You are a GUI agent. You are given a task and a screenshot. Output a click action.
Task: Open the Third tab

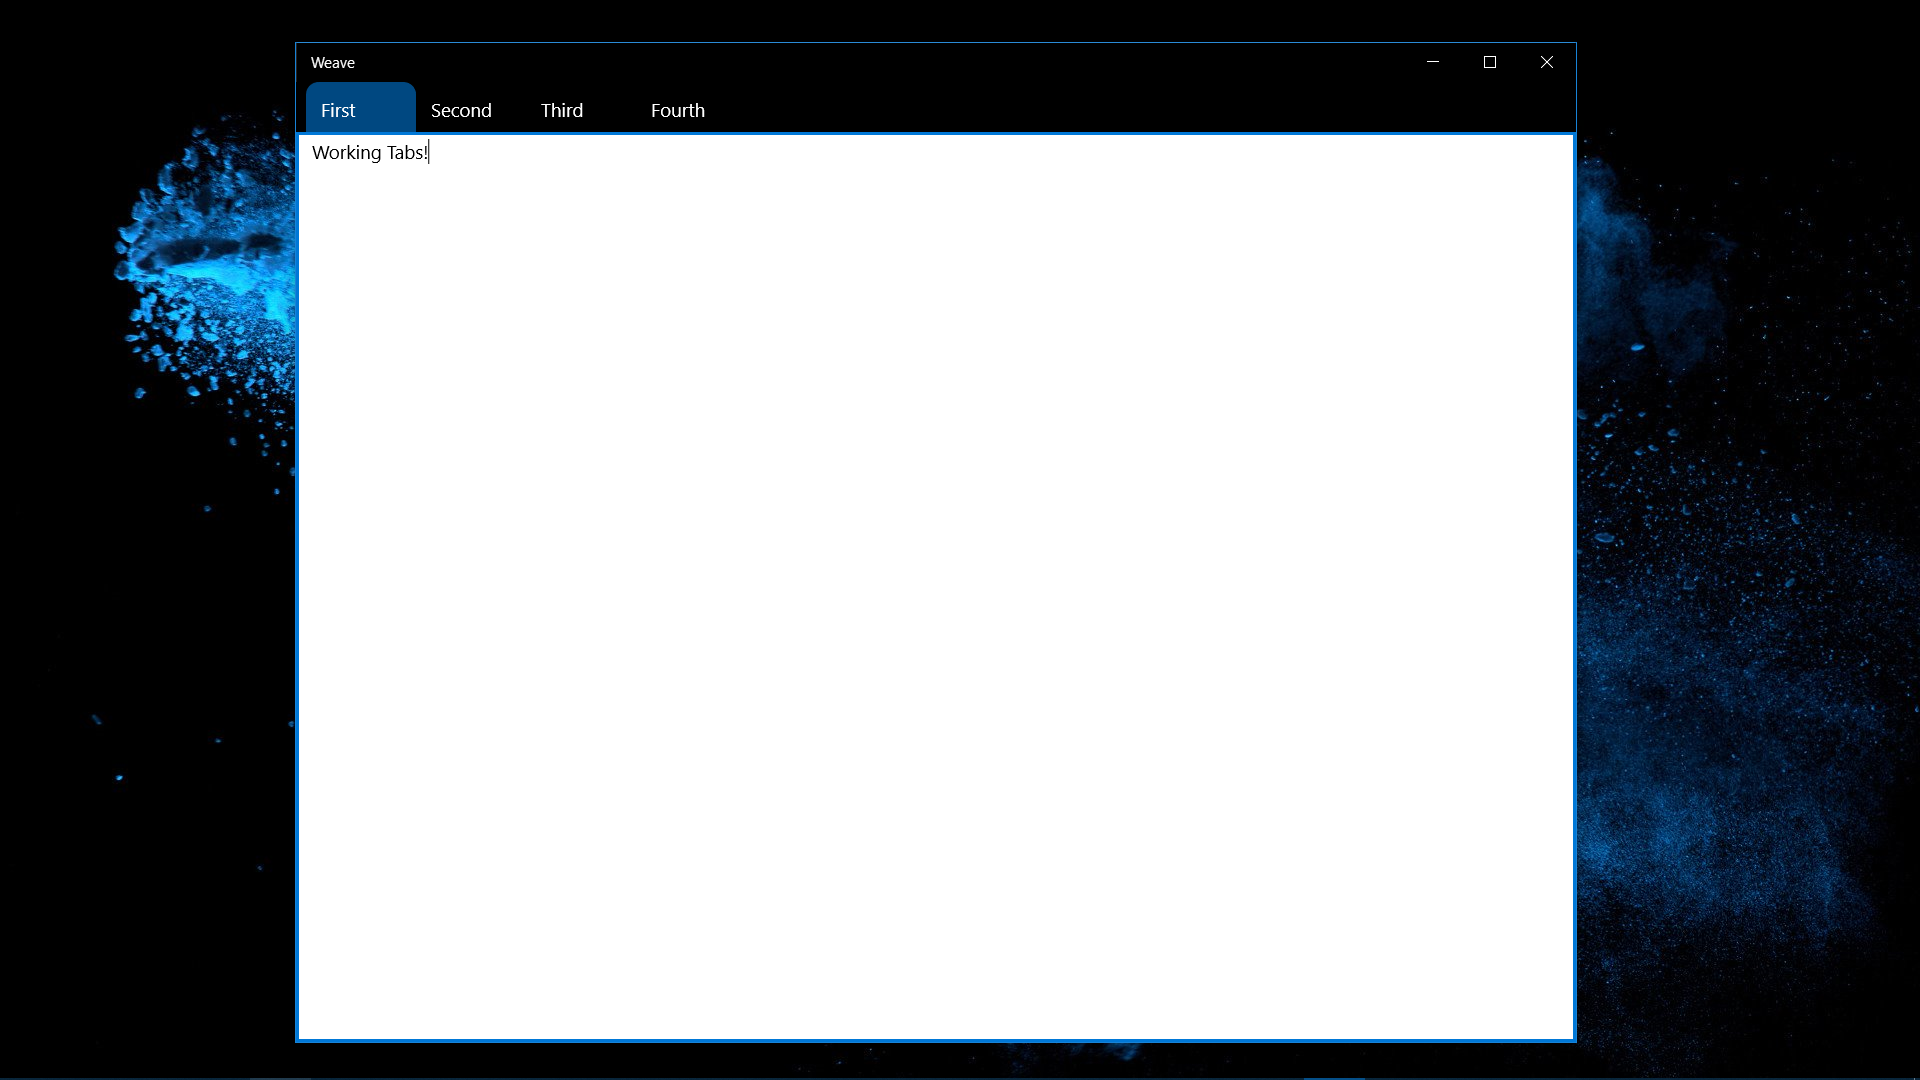pos(562,110)
